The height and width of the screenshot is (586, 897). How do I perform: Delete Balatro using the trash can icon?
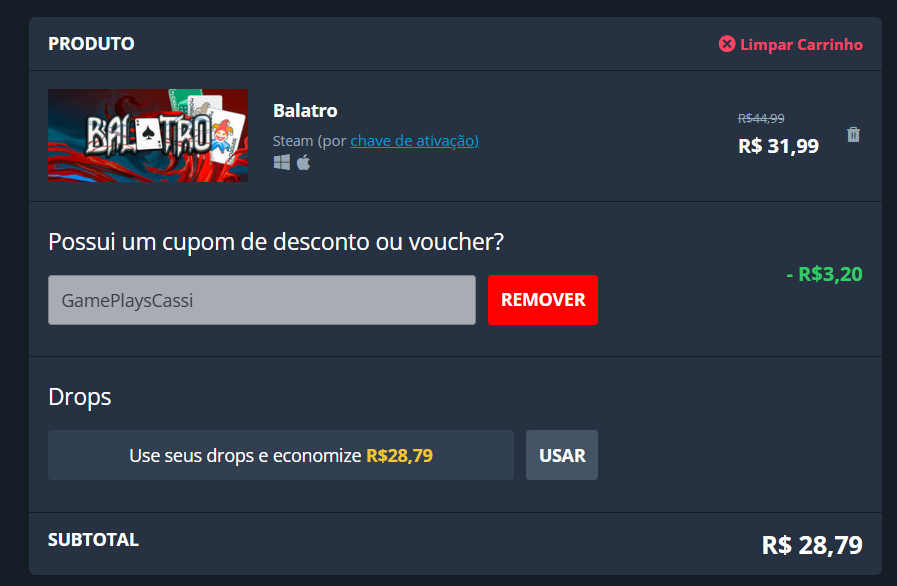point(853,134)
